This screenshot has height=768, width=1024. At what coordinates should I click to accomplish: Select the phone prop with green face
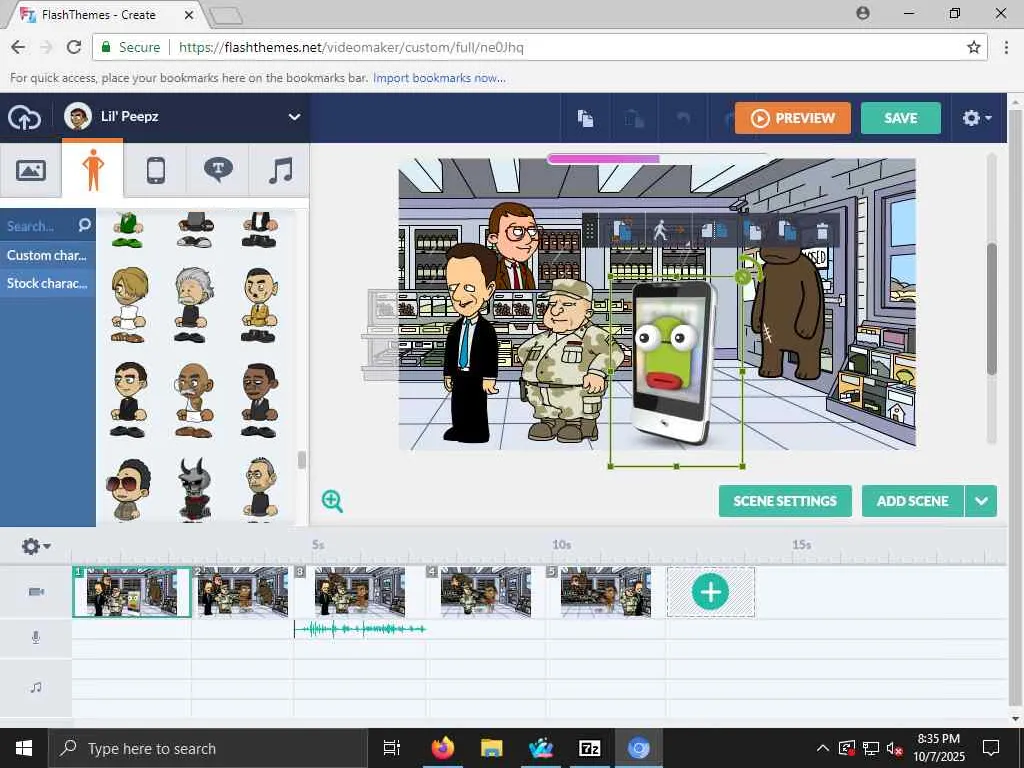(x=673, y=363)
